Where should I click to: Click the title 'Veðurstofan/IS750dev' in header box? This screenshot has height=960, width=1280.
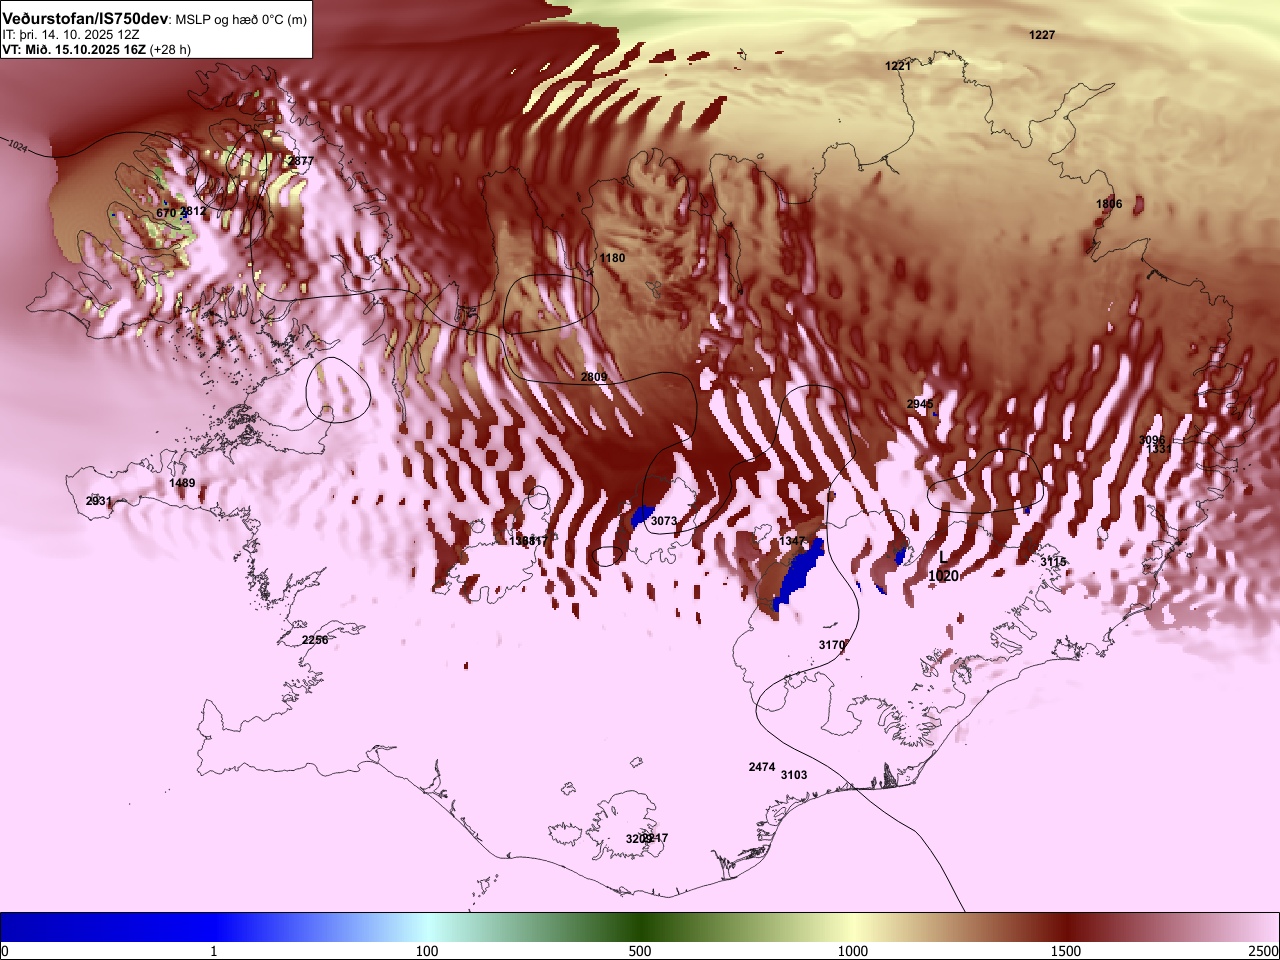85,19
